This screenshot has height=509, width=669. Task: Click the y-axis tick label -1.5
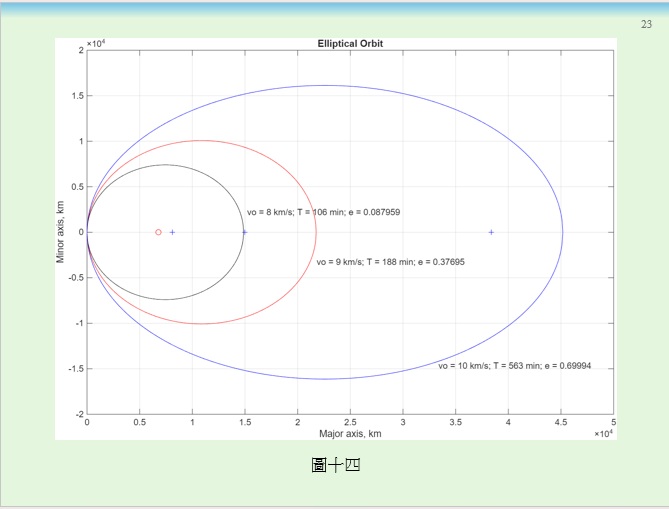point(74,368)
